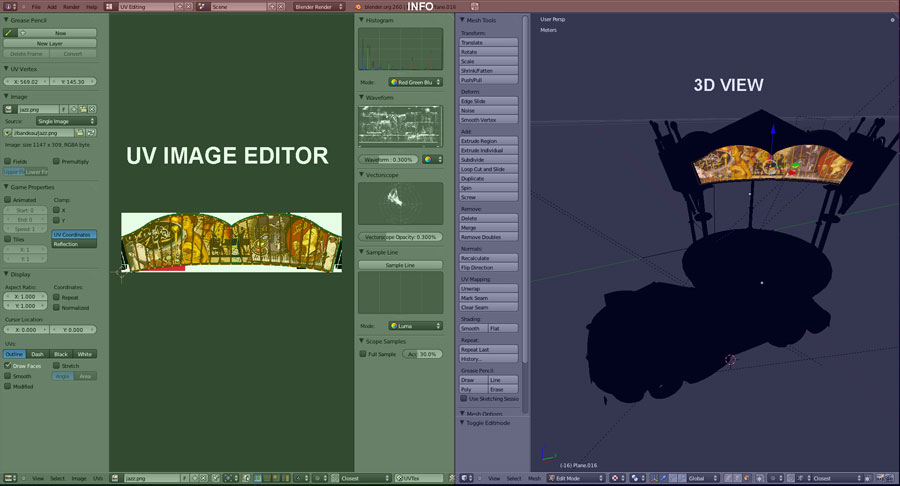The height and width of the screenshot is (486, 900).
Task: Select the translate manipulator arrow icon
Action: (663, 478)
